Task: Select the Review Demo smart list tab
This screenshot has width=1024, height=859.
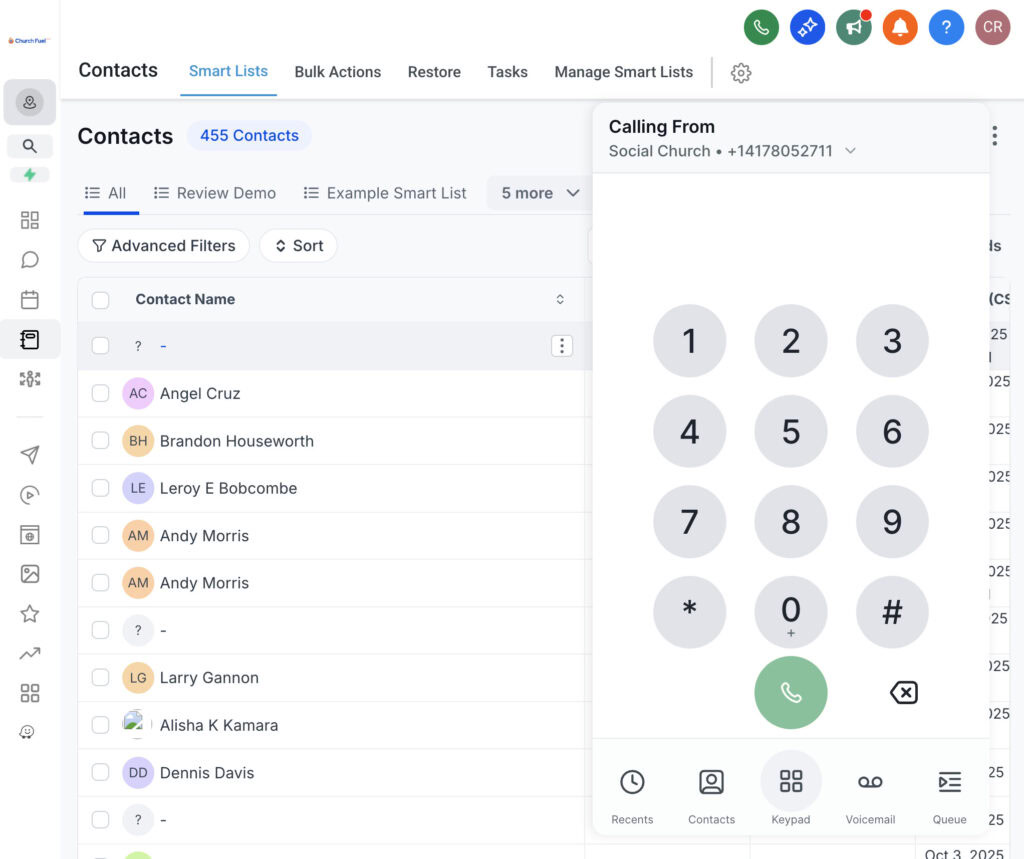Action: tap(214, 193)
